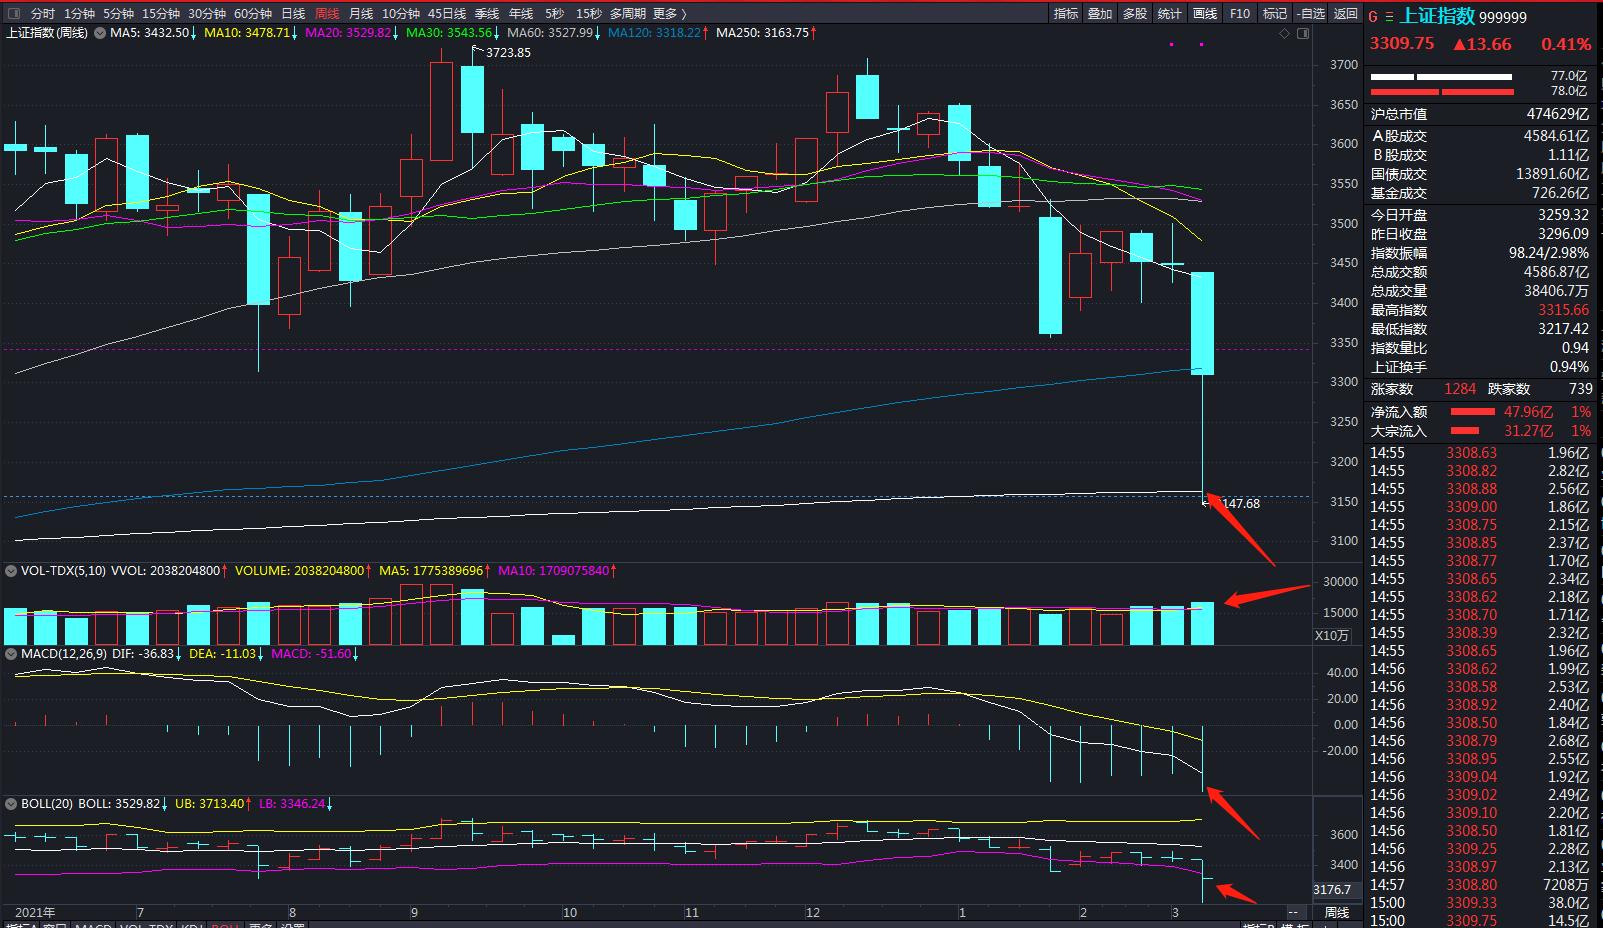Click the 多股 multi-stock button
Viewport: 1603px width, 928px height.
point(1135,13)
